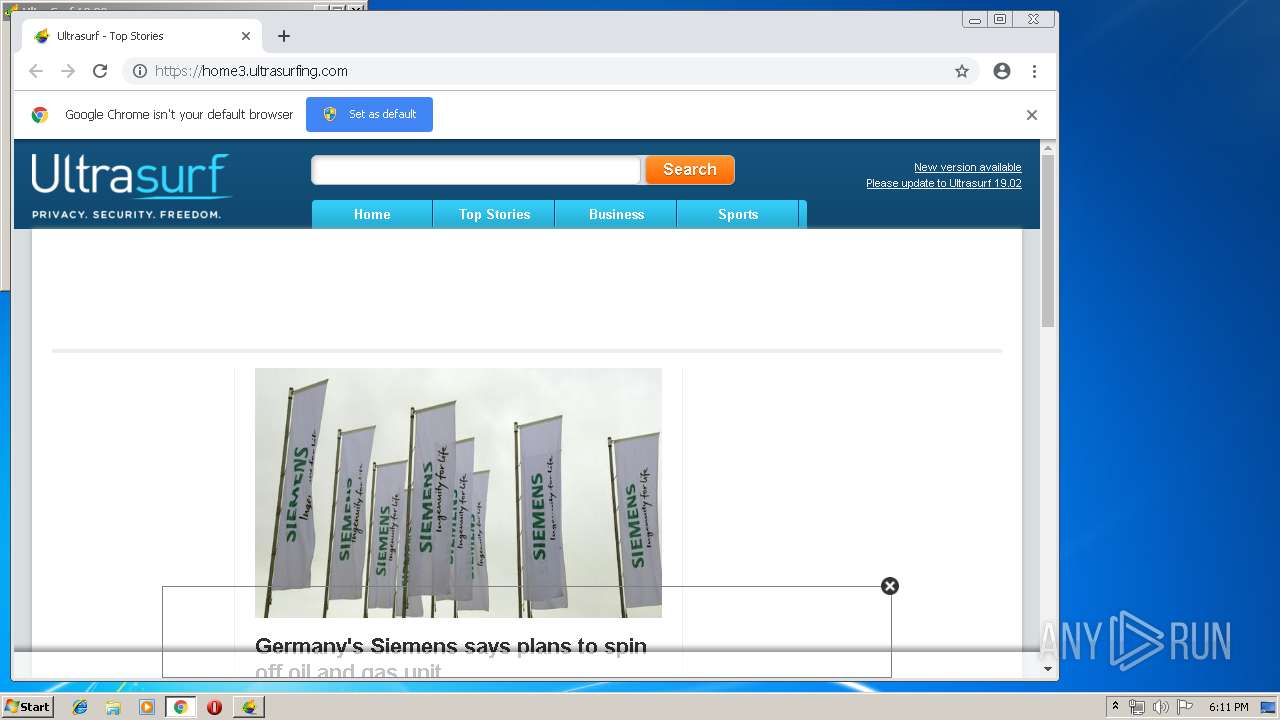Reload the Ultrasurf page

(100, 71)
